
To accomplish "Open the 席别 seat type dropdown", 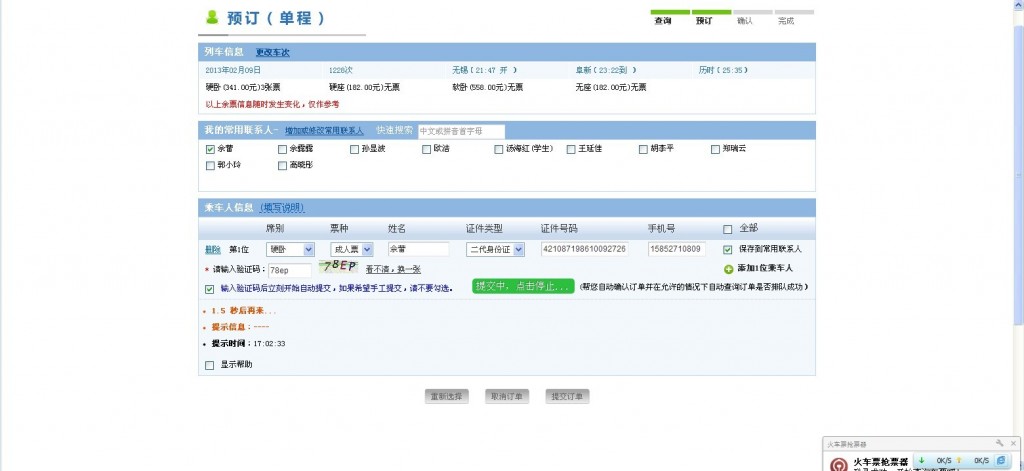I will (291, 250).
